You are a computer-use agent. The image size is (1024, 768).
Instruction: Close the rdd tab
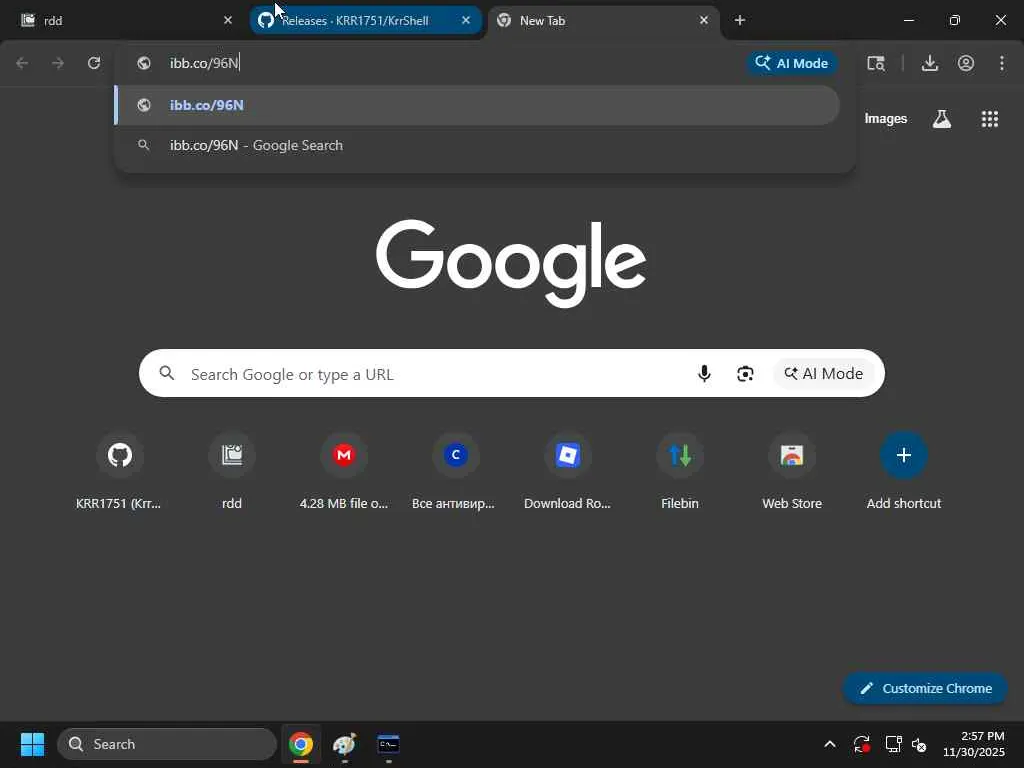point(228,20)
